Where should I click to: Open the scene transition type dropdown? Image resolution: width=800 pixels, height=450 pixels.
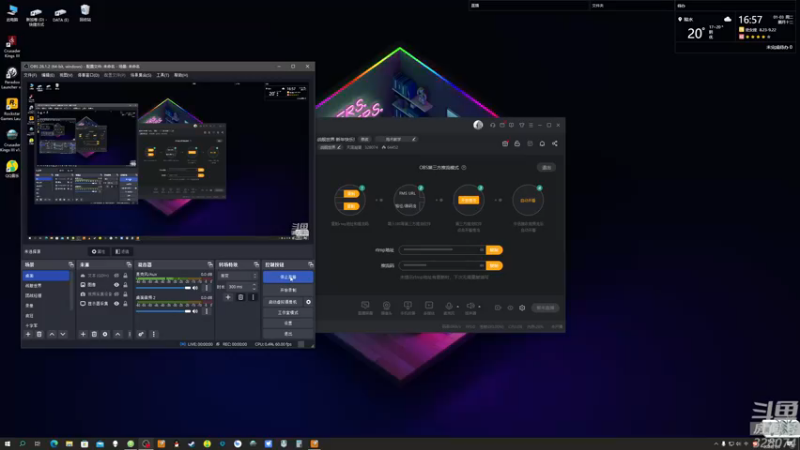tap(238, 276)
